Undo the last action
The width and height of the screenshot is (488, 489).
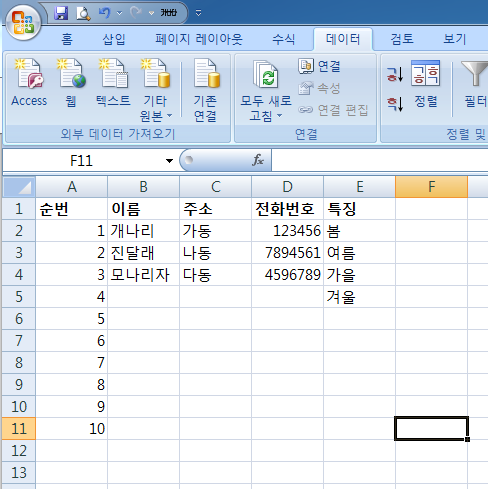(x=105, y=13)
